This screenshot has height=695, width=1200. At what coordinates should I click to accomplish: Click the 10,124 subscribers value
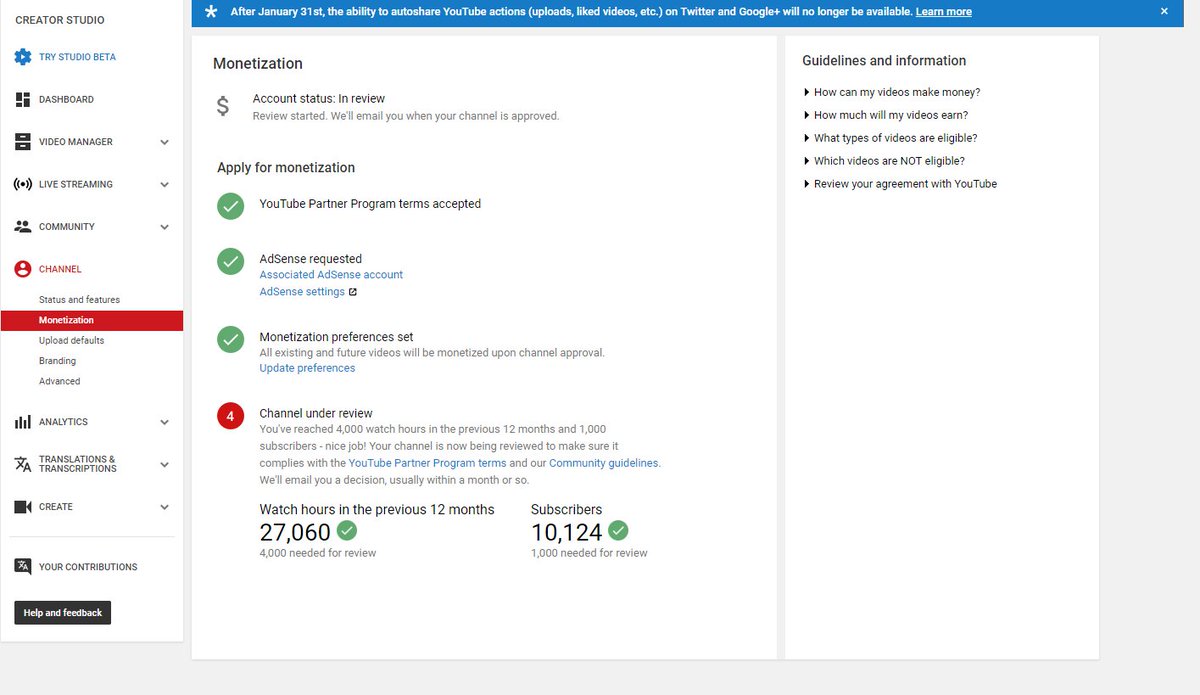pos(566,532)
